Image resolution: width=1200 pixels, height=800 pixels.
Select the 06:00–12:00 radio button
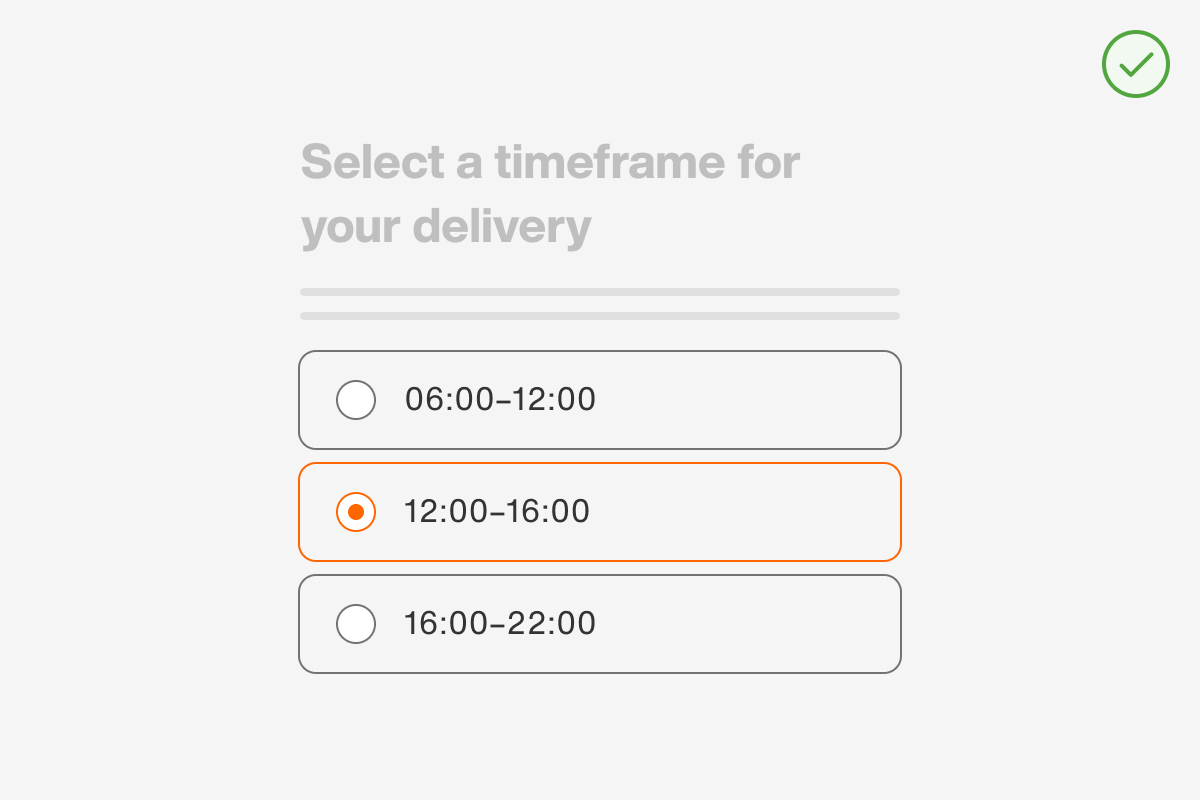pos(356,400)
